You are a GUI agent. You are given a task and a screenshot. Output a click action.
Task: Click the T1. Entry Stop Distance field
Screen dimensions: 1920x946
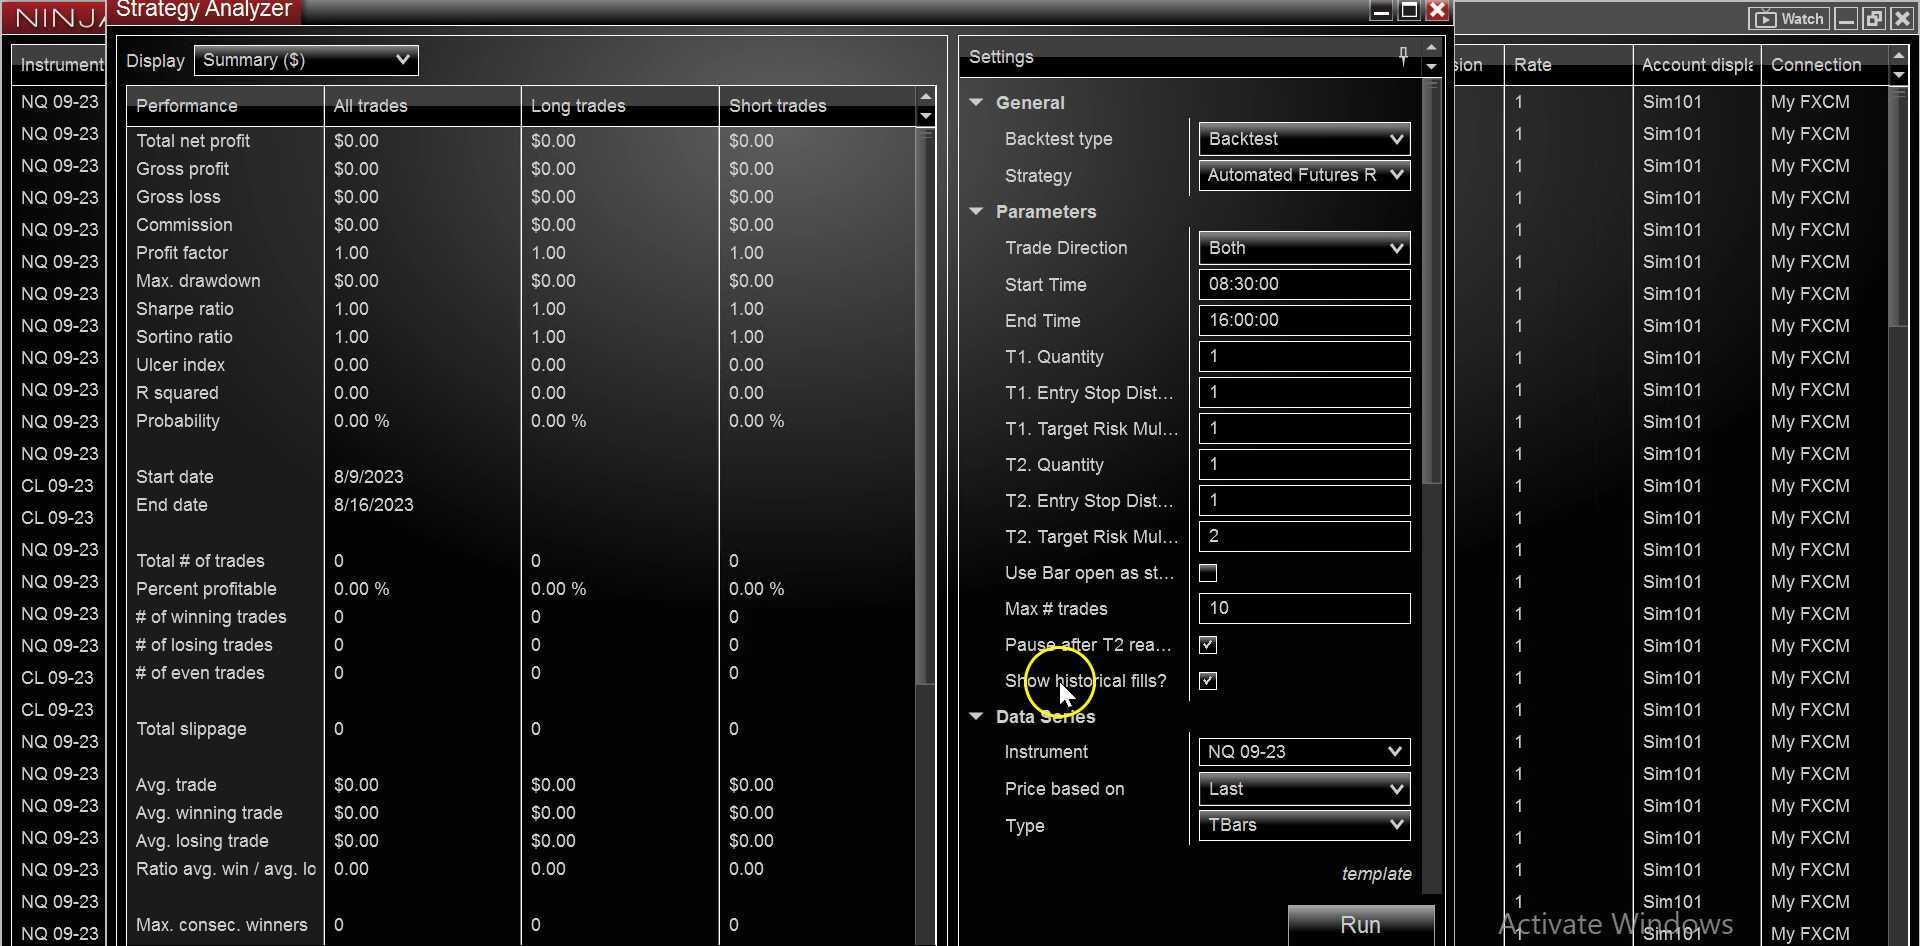(1304, 392)
